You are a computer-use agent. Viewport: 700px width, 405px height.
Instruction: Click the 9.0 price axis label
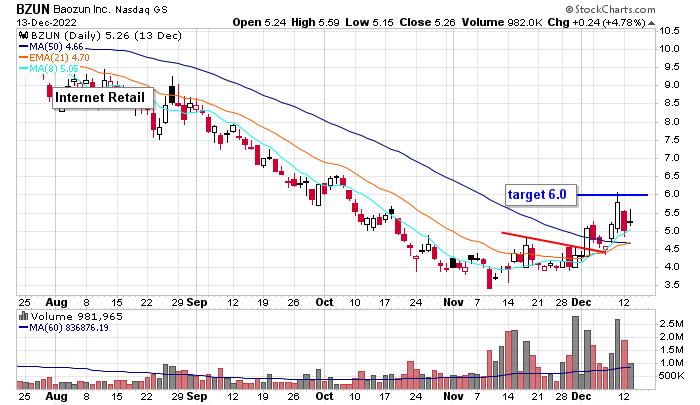(x=672, y=85)
